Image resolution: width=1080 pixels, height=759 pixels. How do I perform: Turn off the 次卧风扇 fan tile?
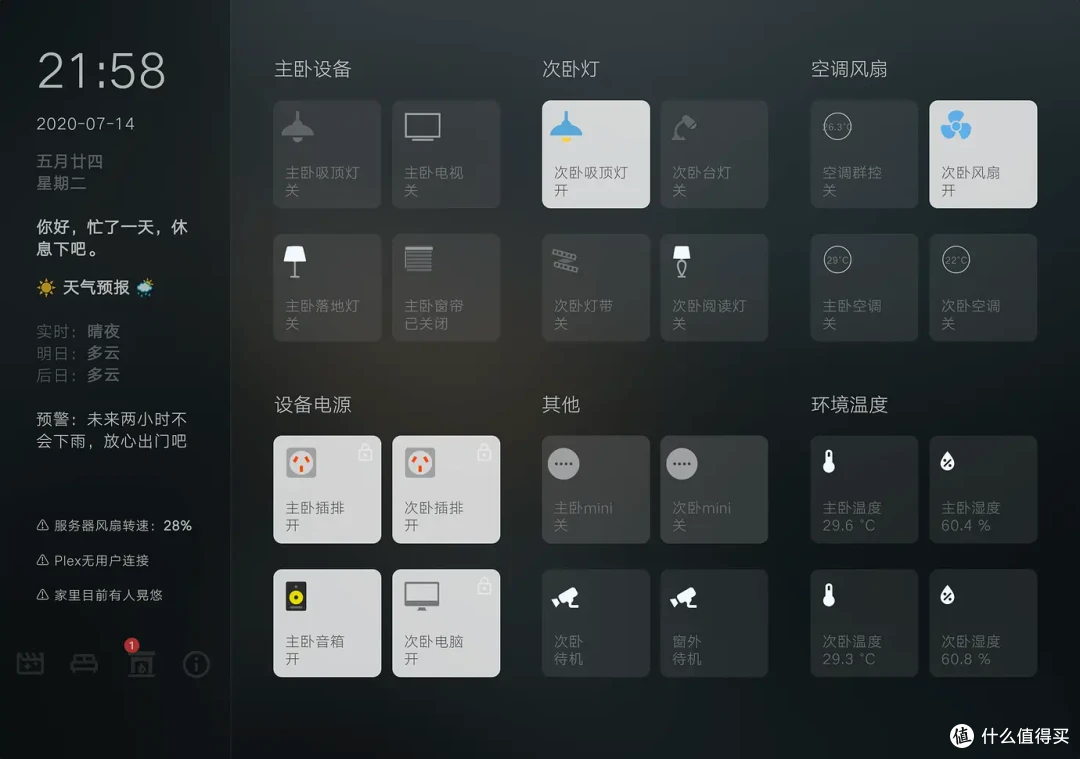983,154
